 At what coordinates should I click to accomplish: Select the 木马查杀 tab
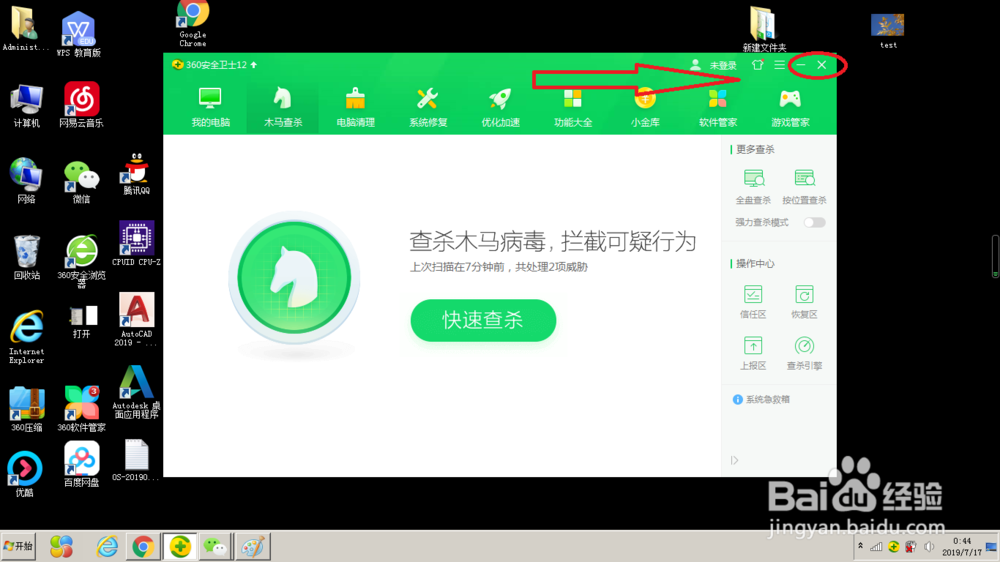coord(283,107)
